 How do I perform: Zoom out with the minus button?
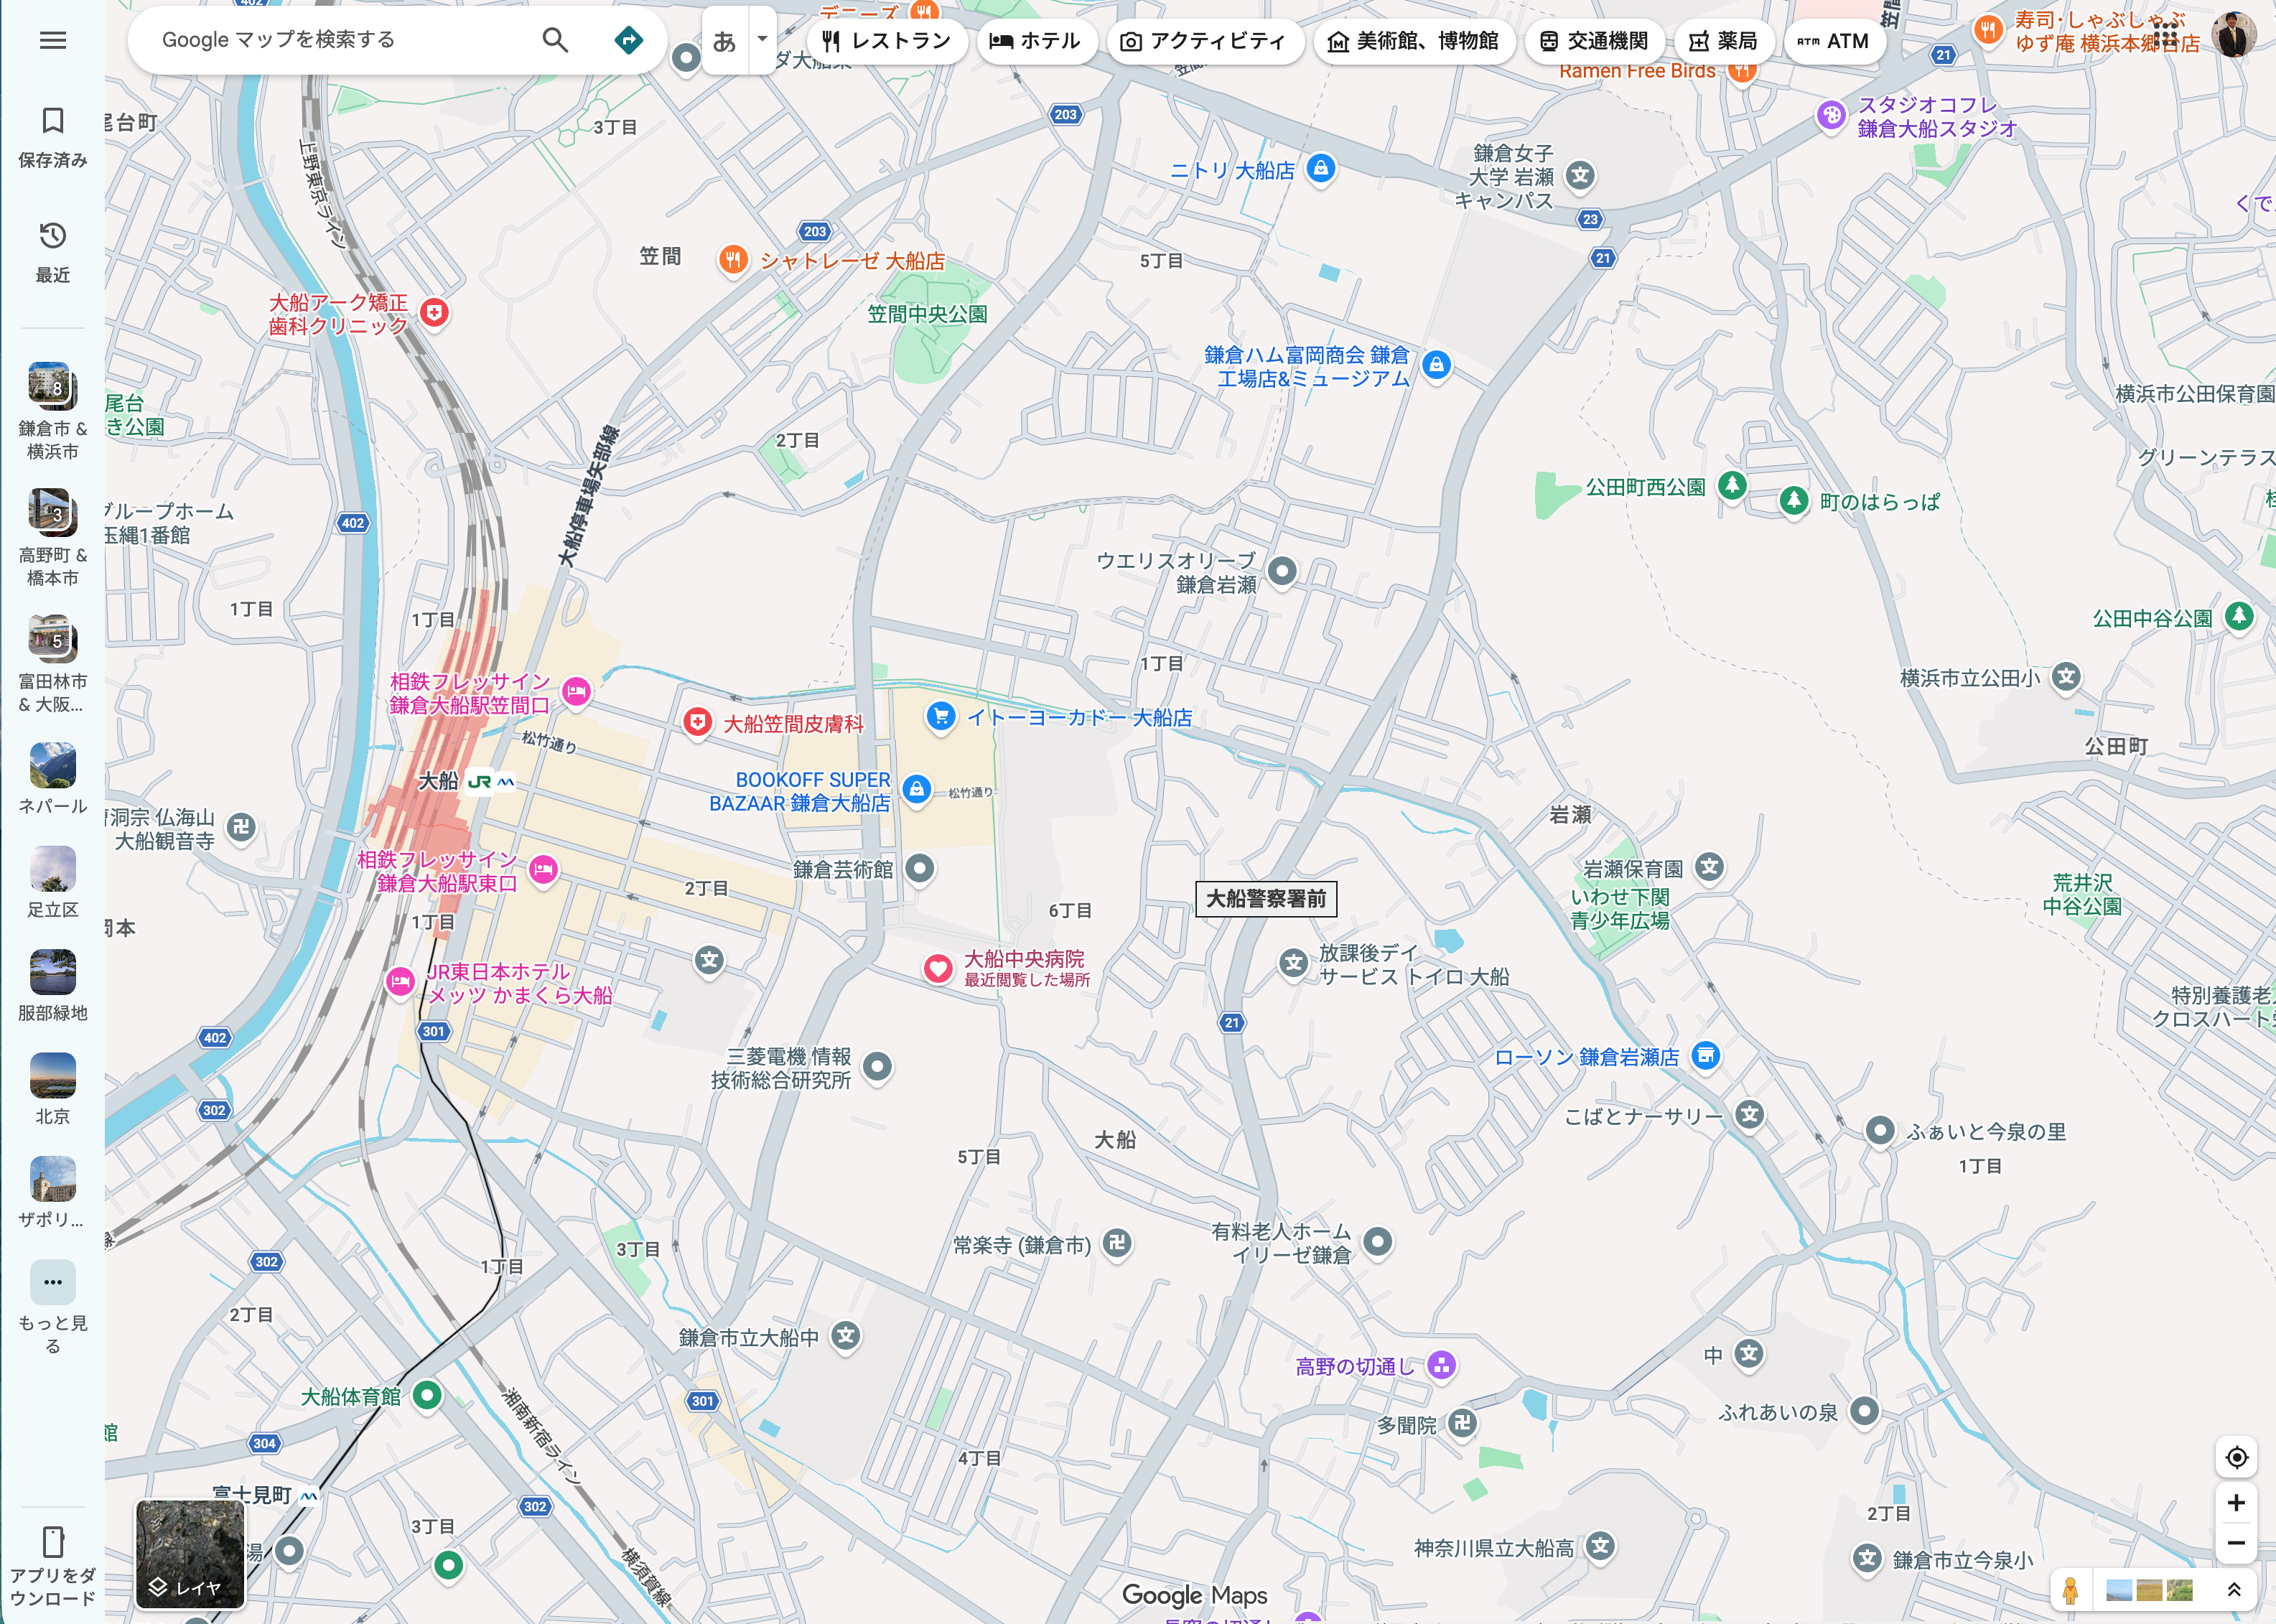[x=2236, y=1543]
